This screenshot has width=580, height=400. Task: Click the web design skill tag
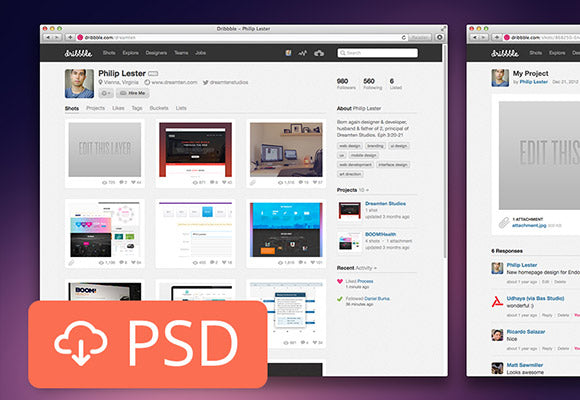point(350,146)
